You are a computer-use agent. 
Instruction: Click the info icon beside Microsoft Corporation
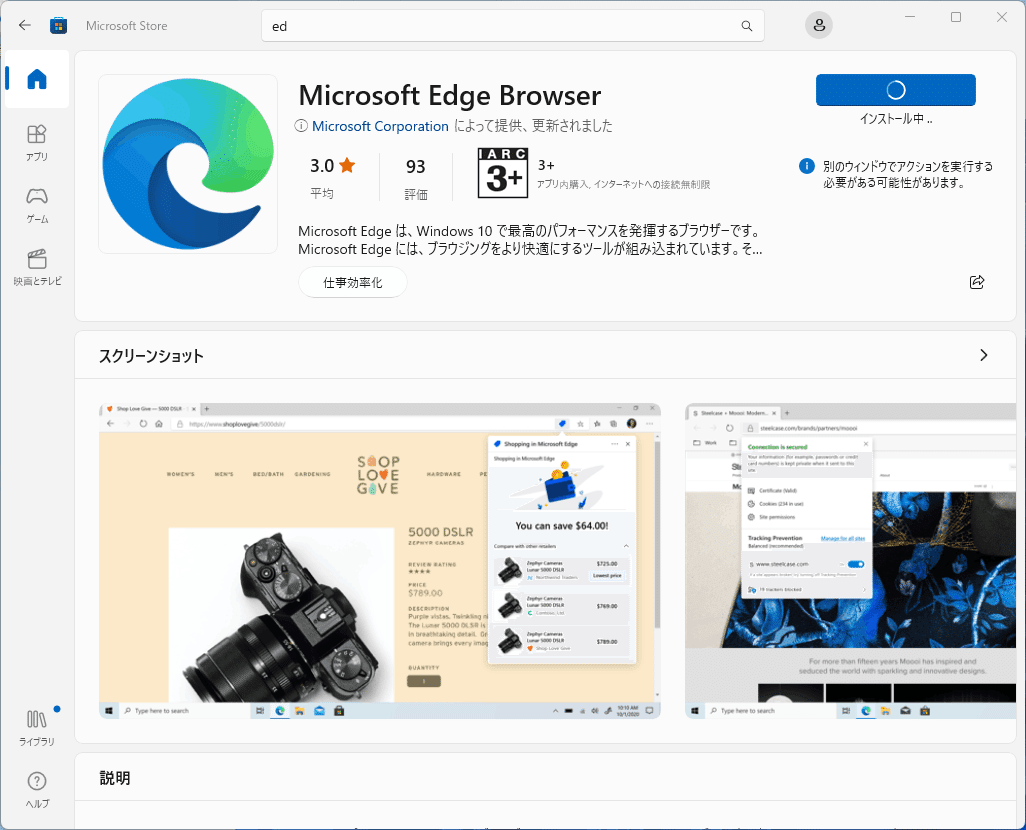coord(301,126)
